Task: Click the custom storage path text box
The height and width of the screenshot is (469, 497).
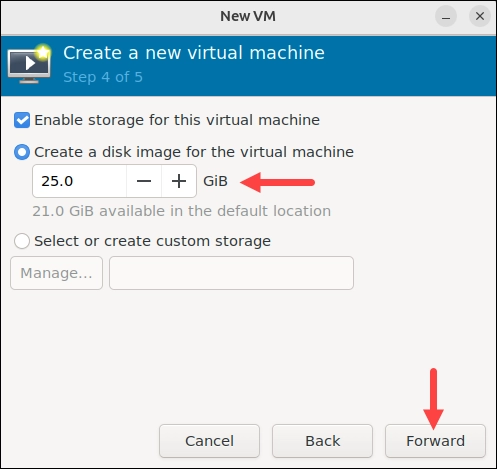Action: [x=231, y=273]
